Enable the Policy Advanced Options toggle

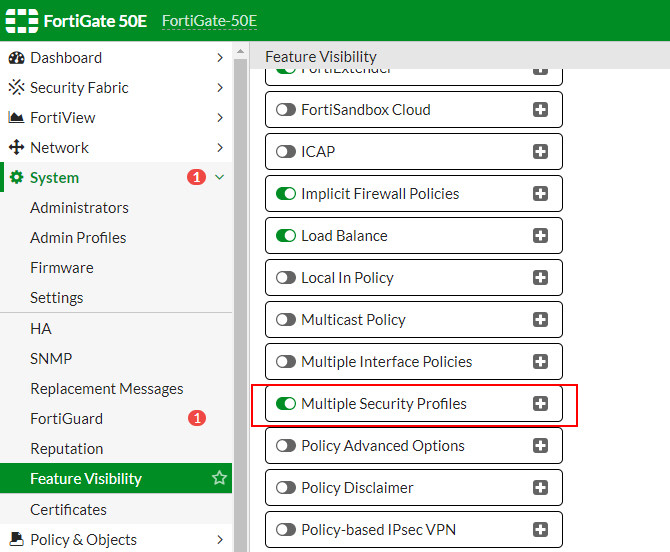(286, 446)
